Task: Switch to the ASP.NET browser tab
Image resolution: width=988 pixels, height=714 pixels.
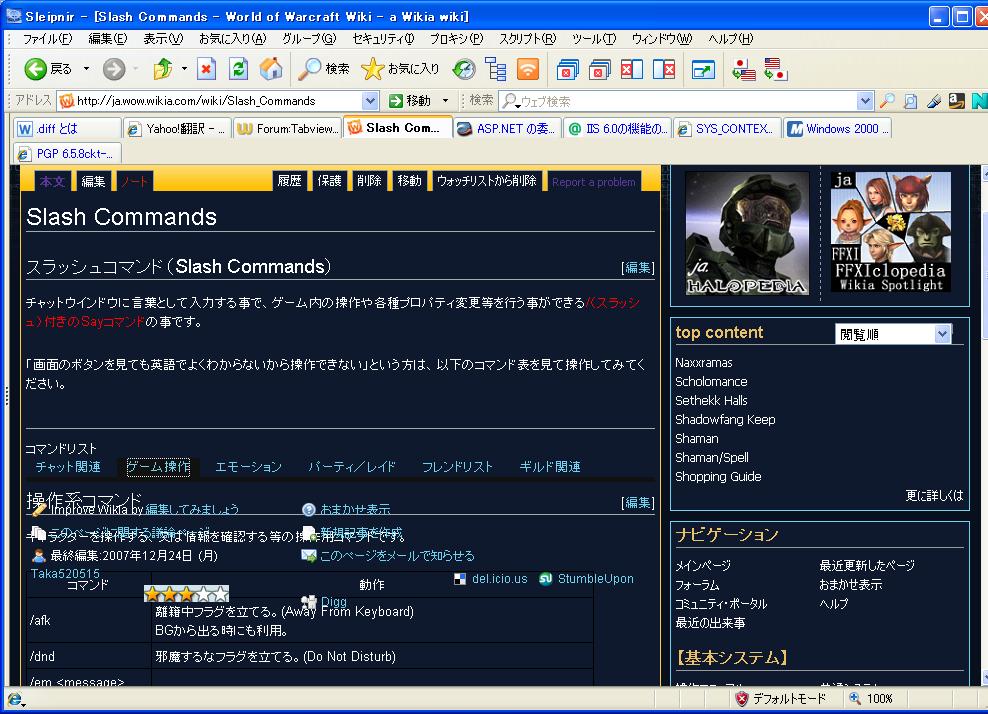Action: tap(507, 129)
